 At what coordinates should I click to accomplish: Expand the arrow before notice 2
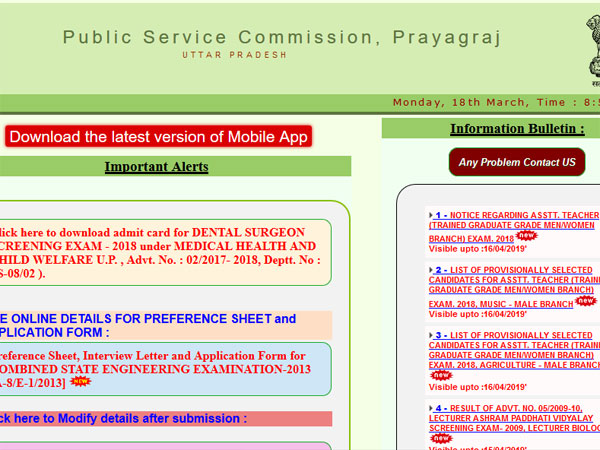pyautogui.click(x=431, y=270)
